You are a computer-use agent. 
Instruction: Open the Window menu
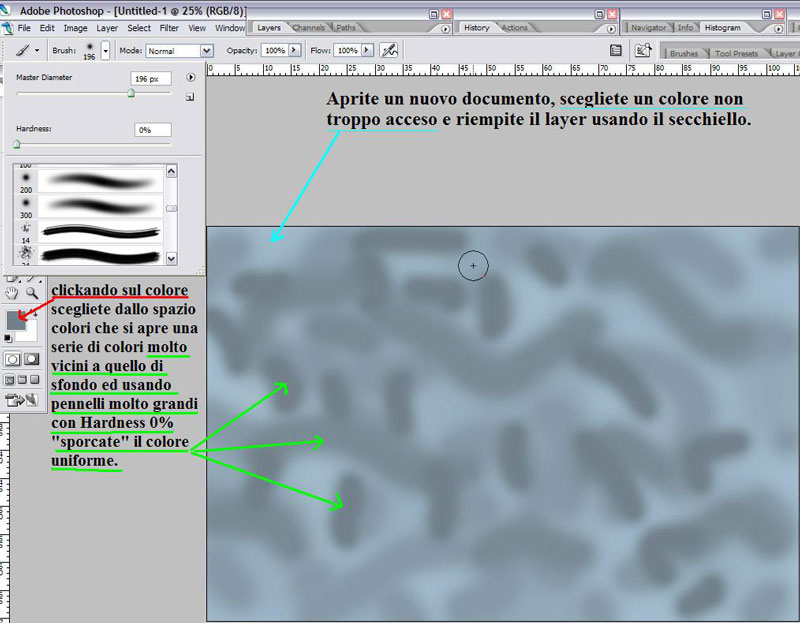pyautogui.click(x=230, y=28)
